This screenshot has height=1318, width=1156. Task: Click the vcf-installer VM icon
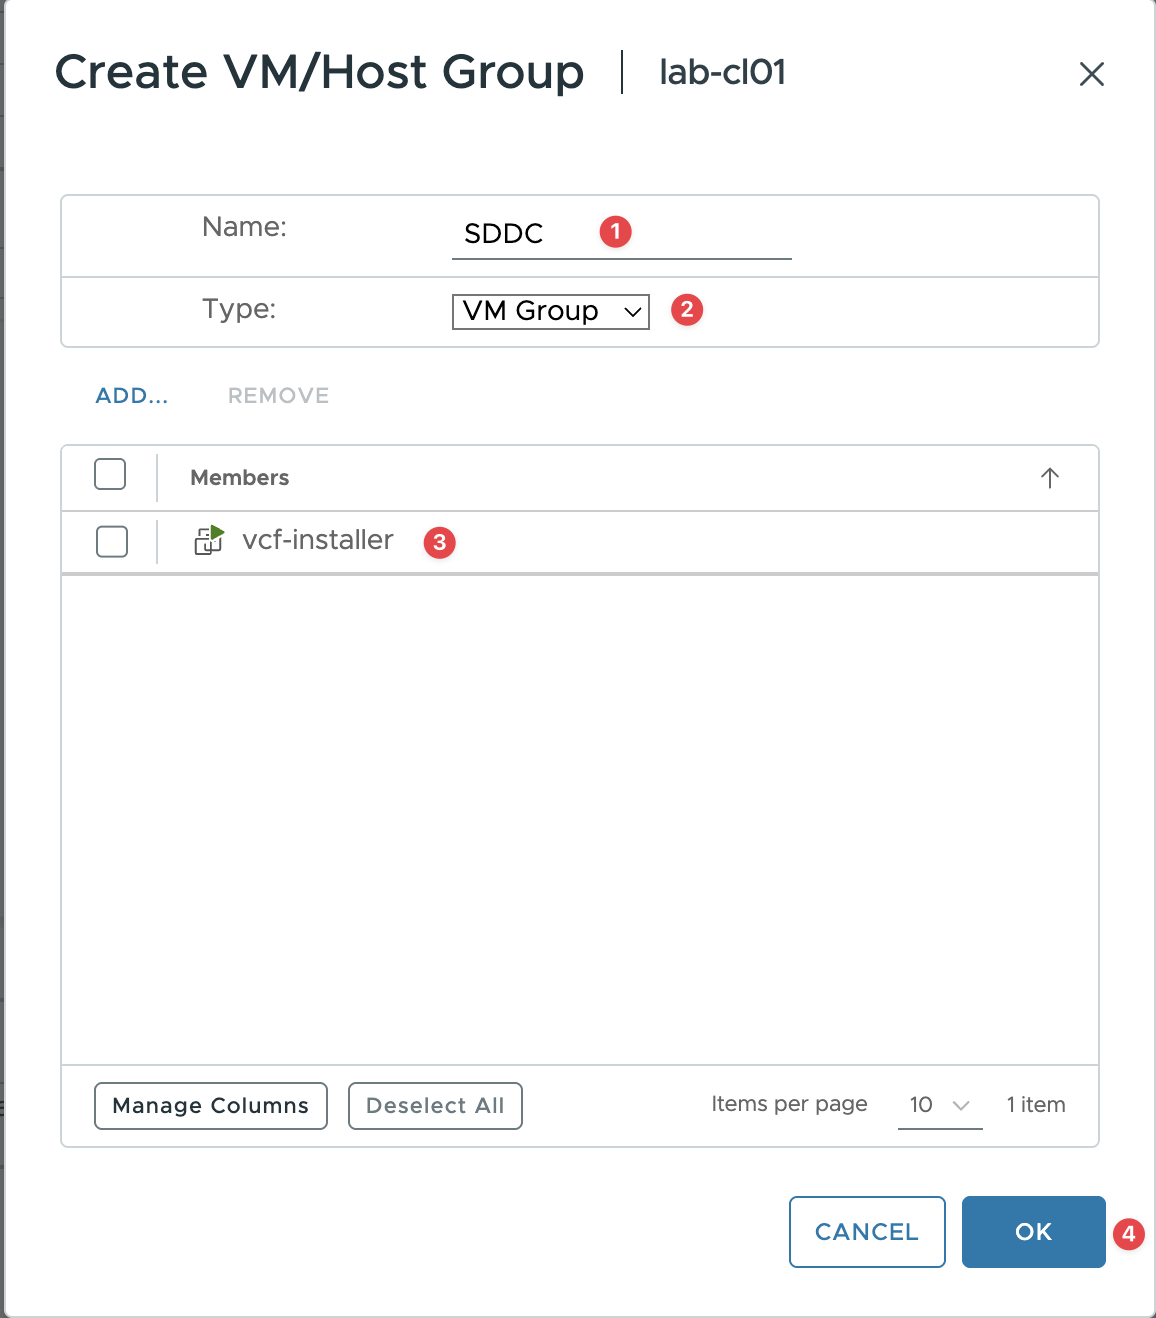coord(208,540)
